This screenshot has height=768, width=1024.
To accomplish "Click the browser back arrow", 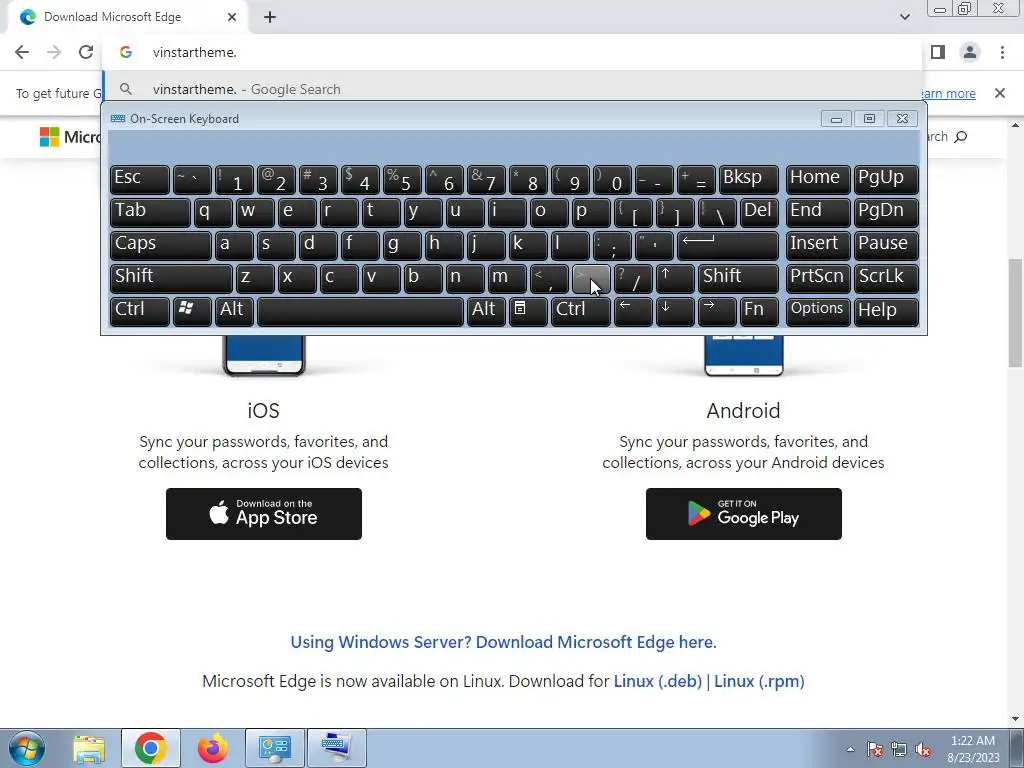I will [22, 52].
